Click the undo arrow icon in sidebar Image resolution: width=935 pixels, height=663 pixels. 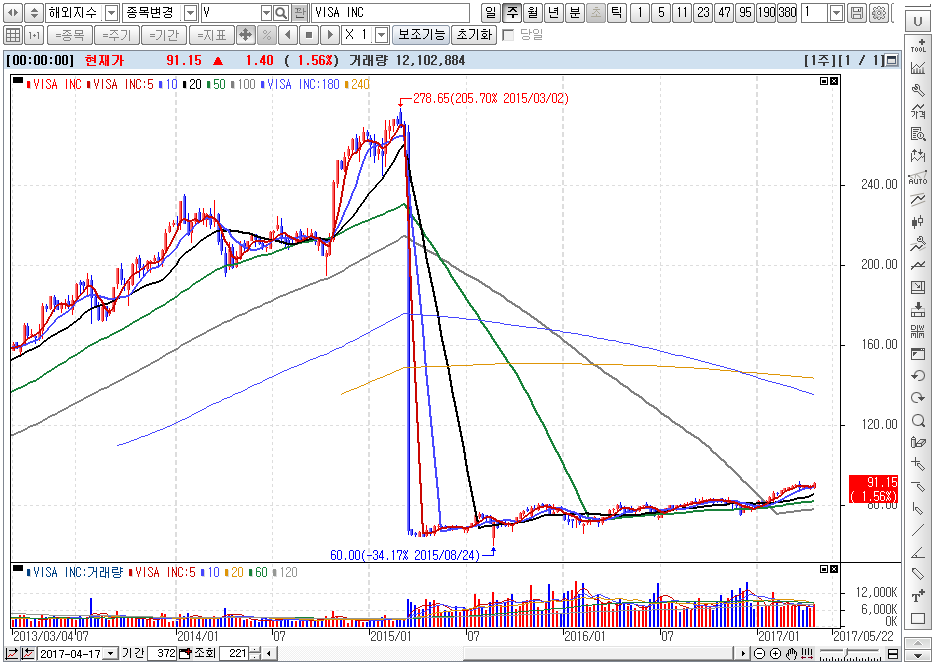point(918,376)
